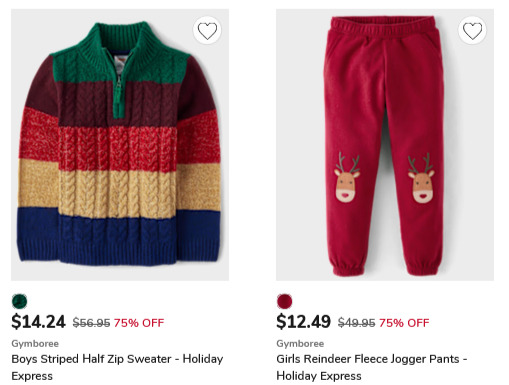509x385 pixels.
Task: Click the crossed-out $56.95 original price
Action: [91, 323]
